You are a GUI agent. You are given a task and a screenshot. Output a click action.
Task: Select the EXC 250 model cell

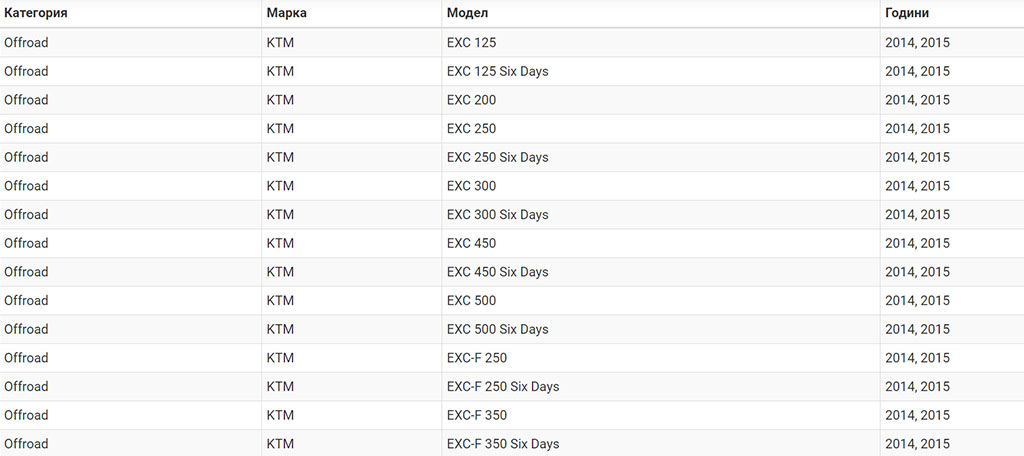click(661, 129)
